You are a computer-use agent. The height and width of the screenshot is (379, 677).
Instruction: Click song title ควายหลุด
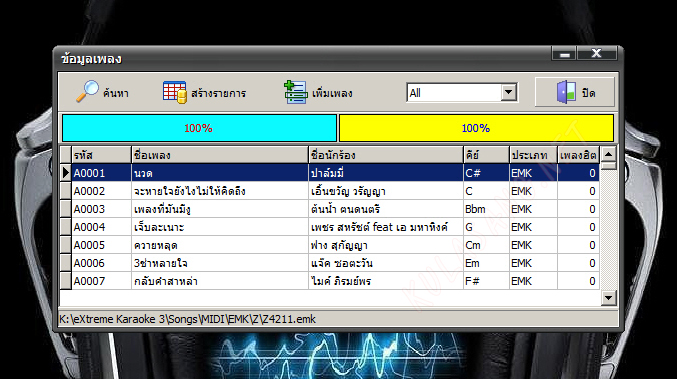(155, 245)
